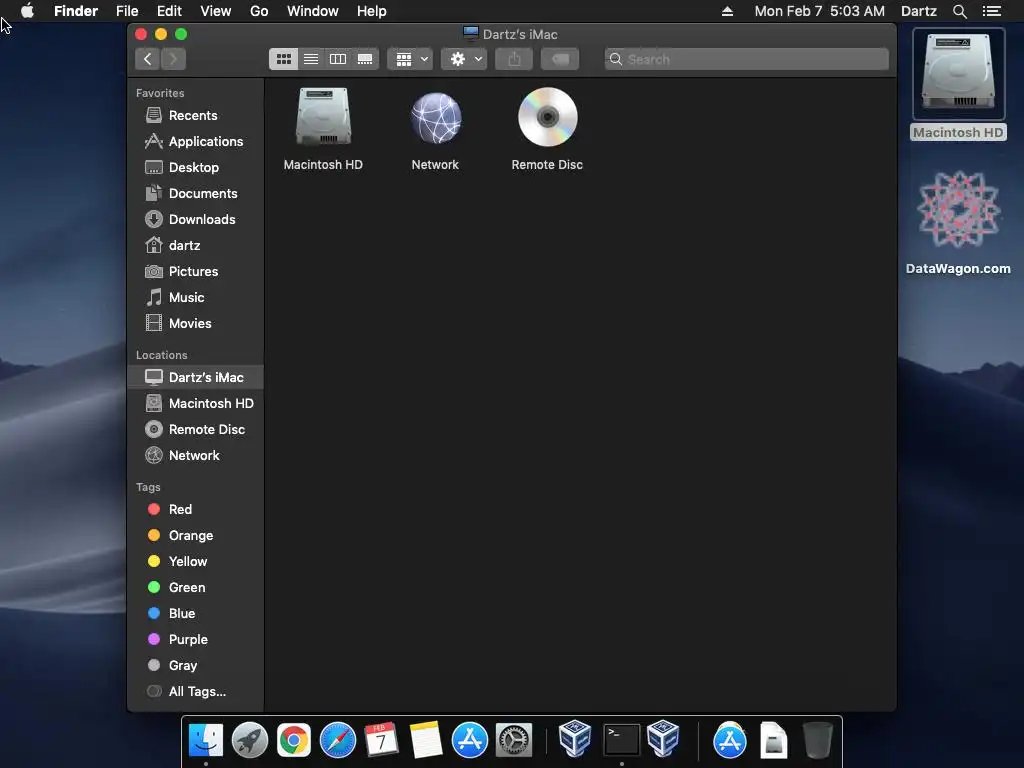Open the View menu

216,11
